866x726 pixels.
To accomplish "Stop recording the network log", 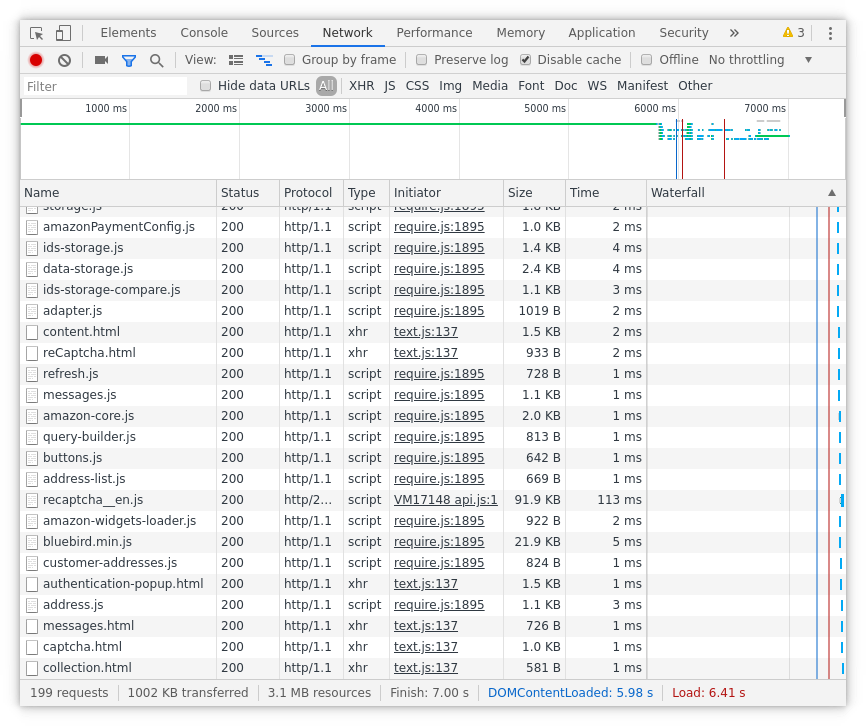I will (35, 59).
